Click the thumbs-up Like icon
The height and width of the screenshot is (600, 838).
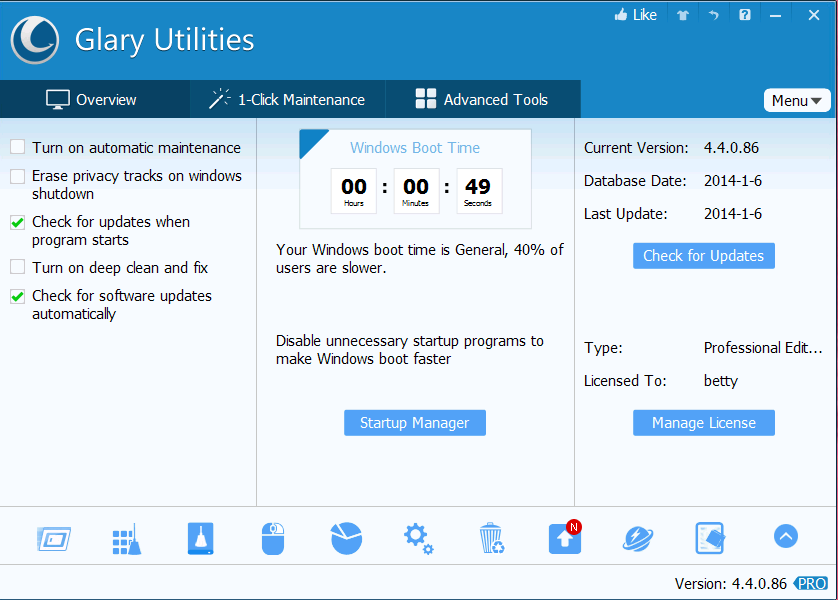620,15
